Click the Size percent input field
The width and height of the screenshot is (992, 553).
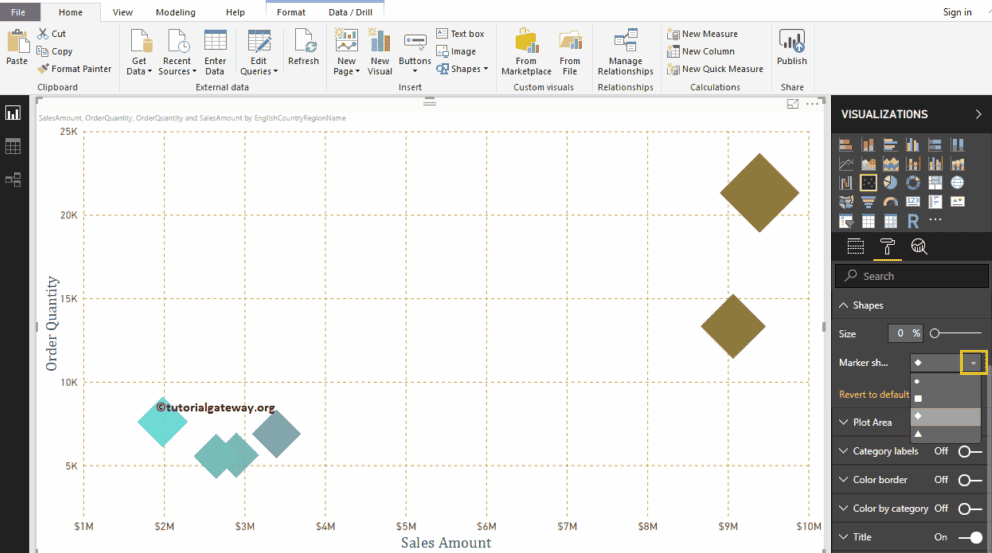click(906, 333)
